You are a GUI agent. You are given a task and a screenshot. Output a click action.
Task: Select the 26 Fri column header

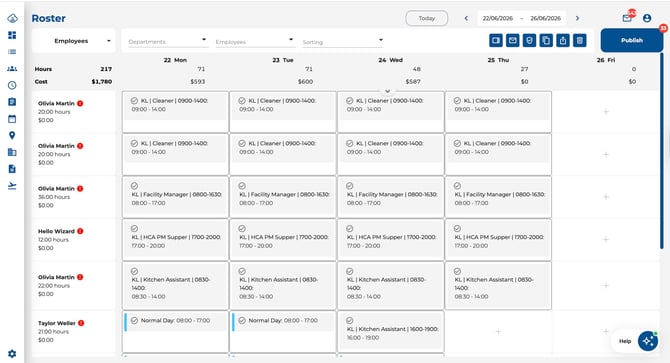pos(606,60)
